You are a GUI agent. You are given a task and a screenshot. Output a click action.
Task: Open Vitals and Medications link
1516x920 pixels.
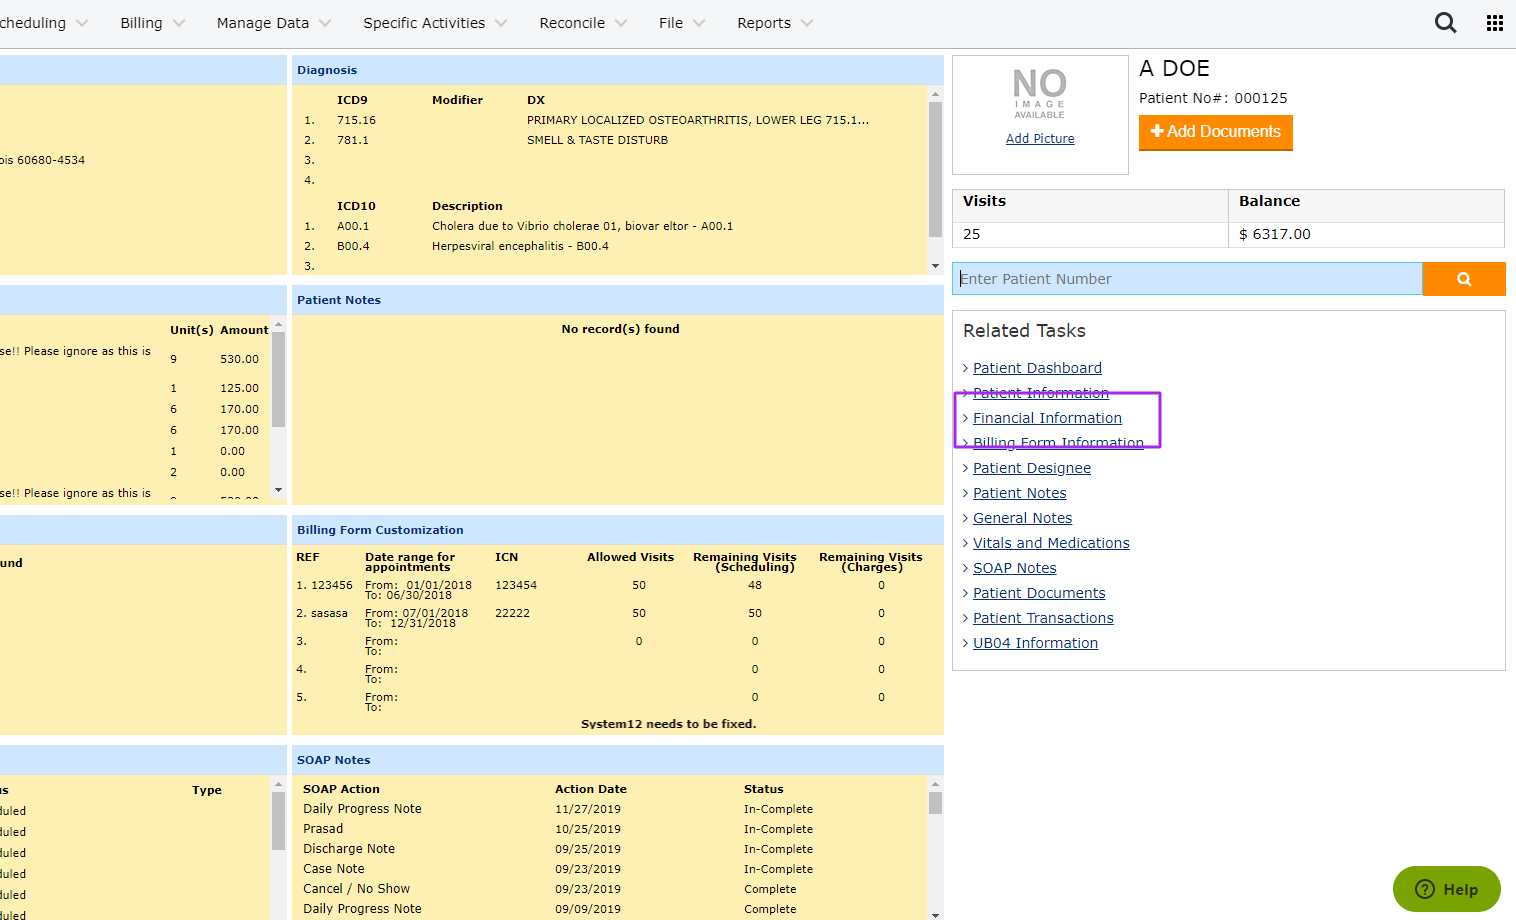[1051, 543]
